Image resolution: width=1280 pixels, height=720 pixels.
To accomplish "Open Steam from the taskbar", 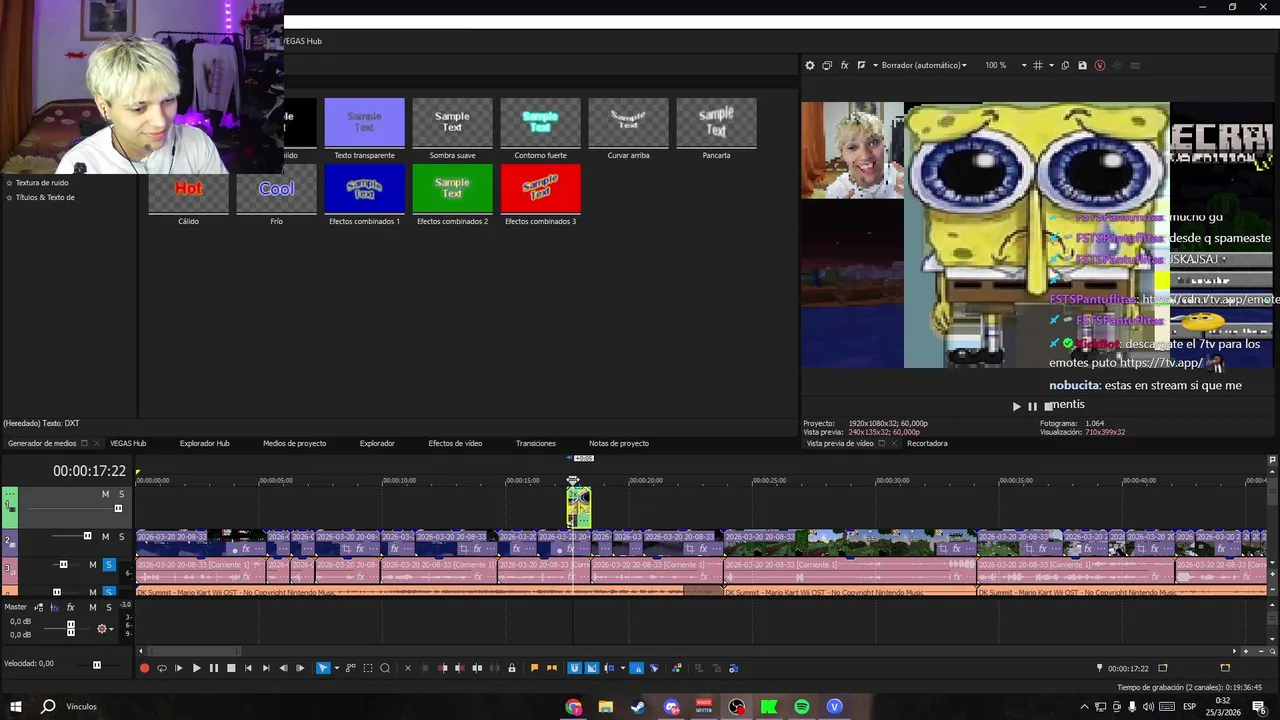I will coord(638,707).
